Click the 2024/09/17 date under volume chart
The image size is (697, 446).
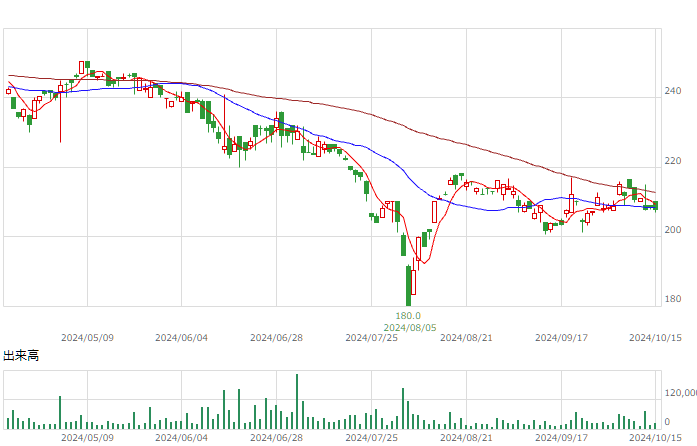point(561,438)
